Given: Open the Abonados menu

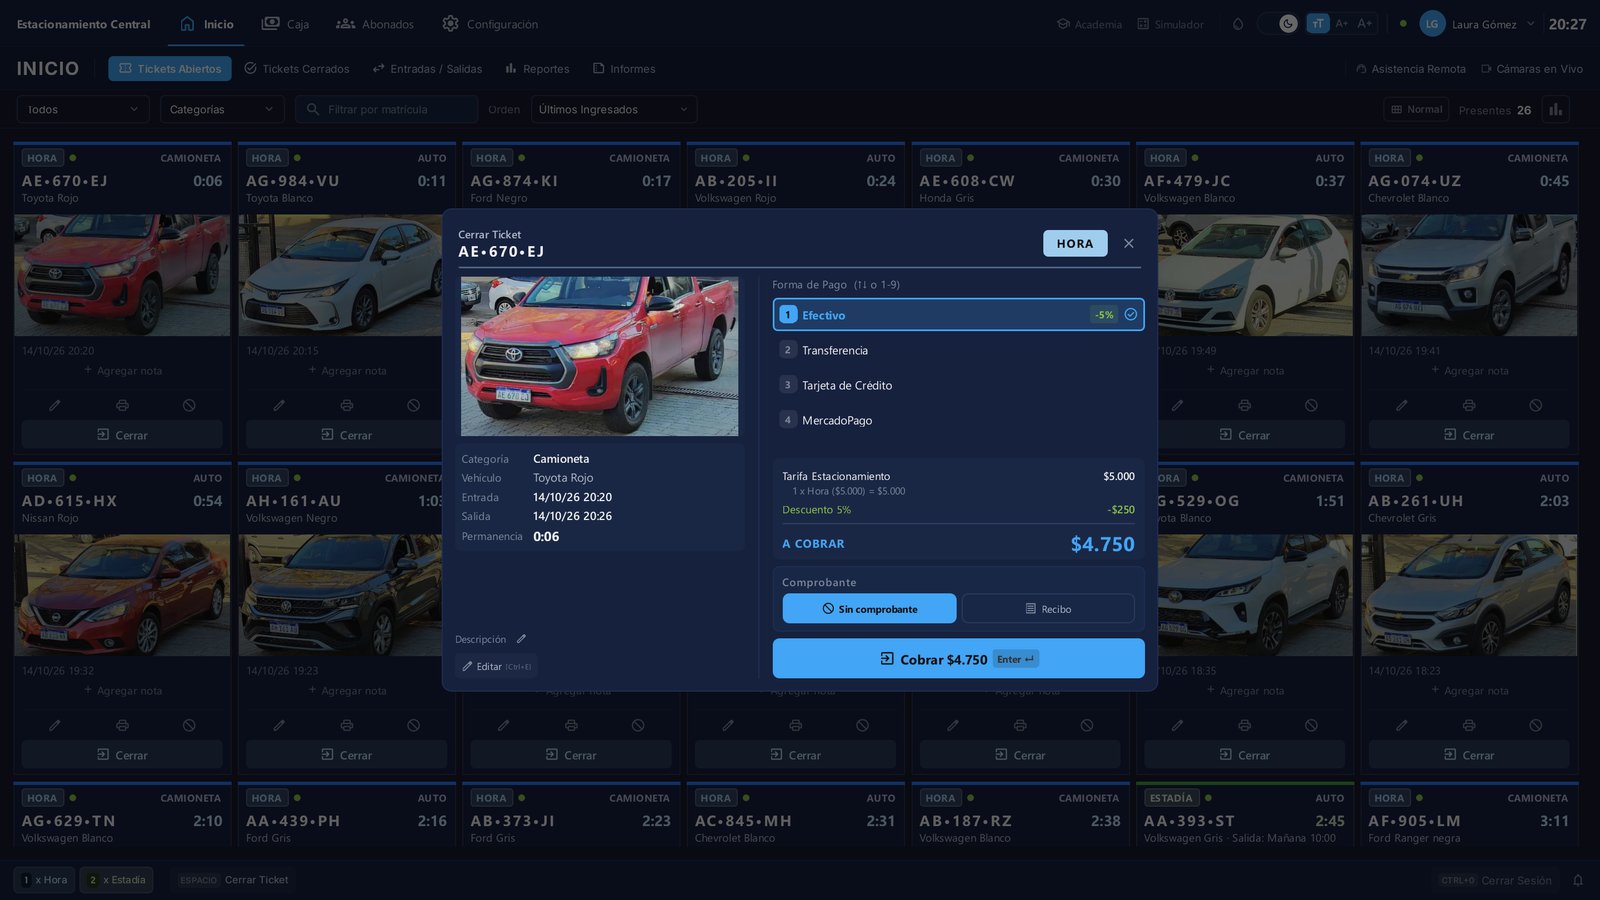Looking at the screenshot, I should pyautogui.click(x=375, y=24).
